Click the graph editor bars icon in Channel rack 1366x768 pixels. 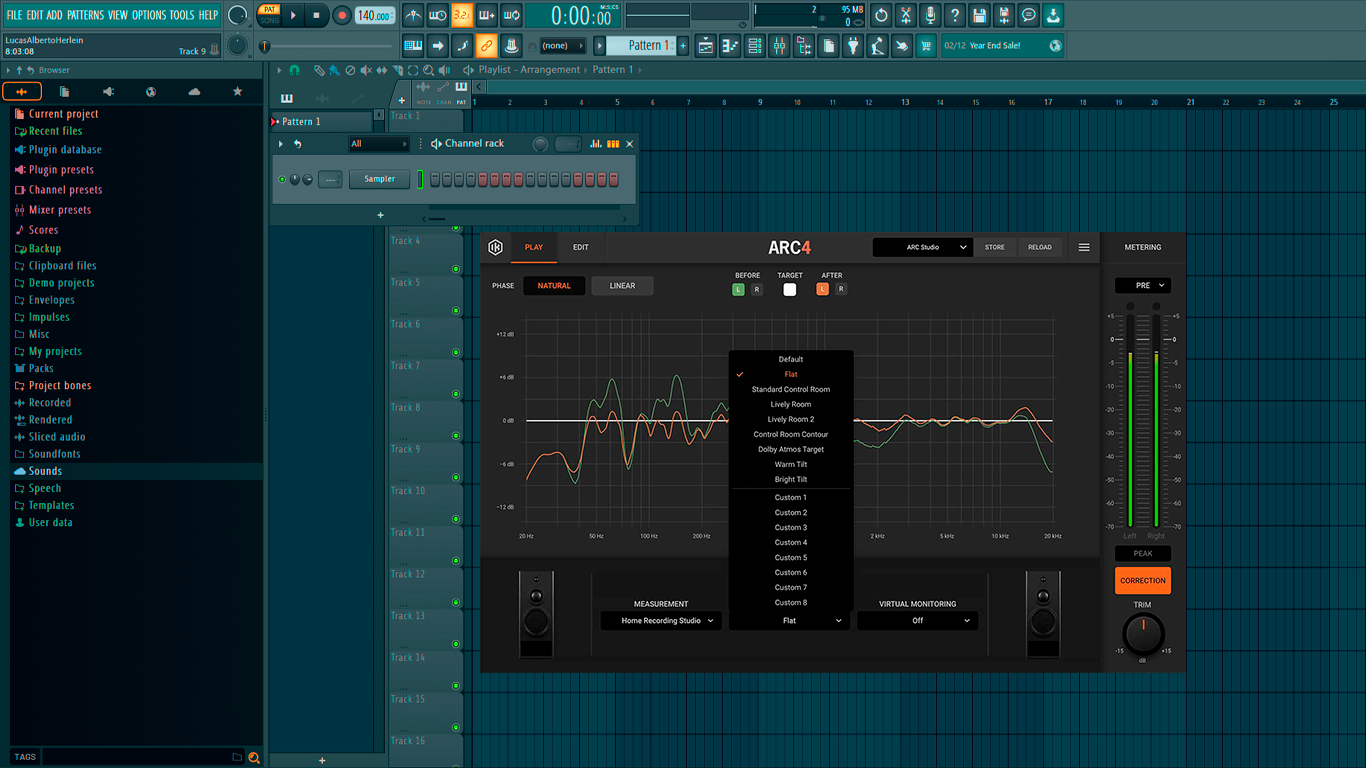click(596, 144)
